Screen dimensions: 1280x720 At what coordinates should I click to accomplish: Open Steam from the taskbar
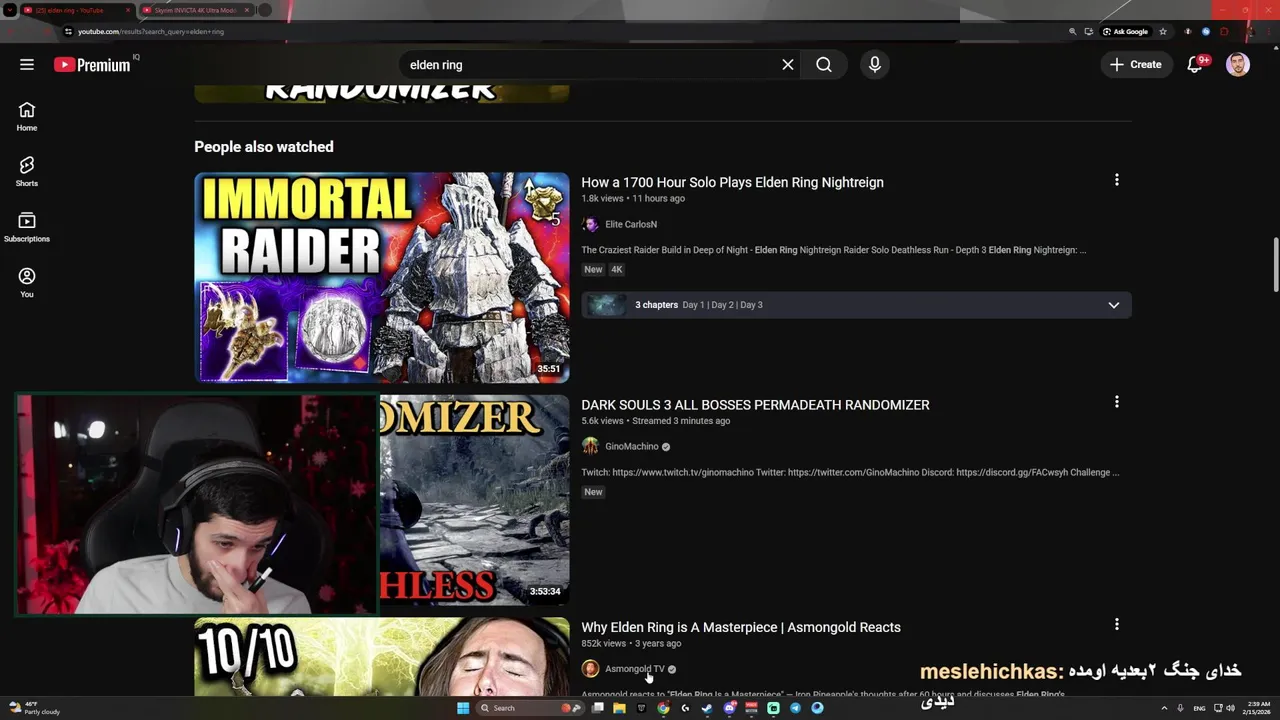707,708
